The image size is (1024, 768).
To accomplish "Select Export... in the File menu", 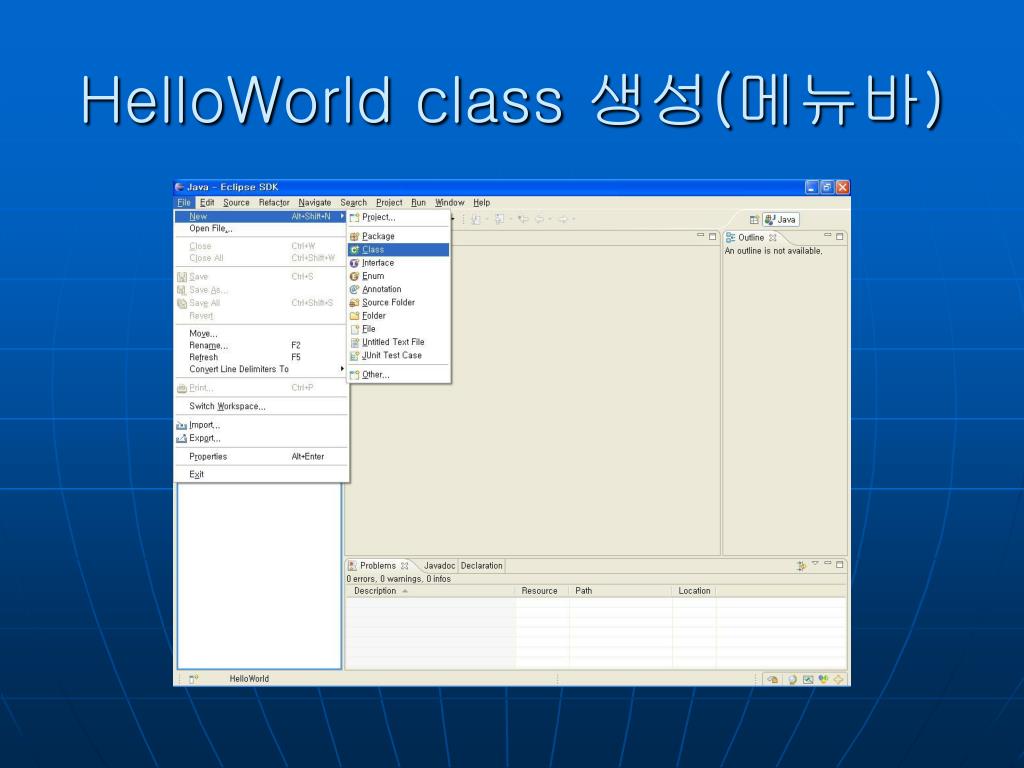I will [260, 438].
